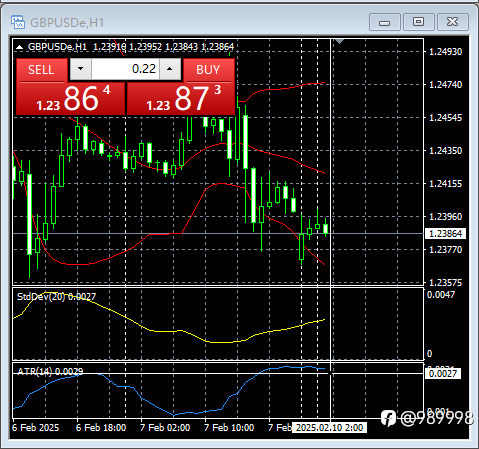Viewport: 479px width, 449px height.
Task: Collapse the one-click trading panel triangle
Action: [x=20, y=47]
